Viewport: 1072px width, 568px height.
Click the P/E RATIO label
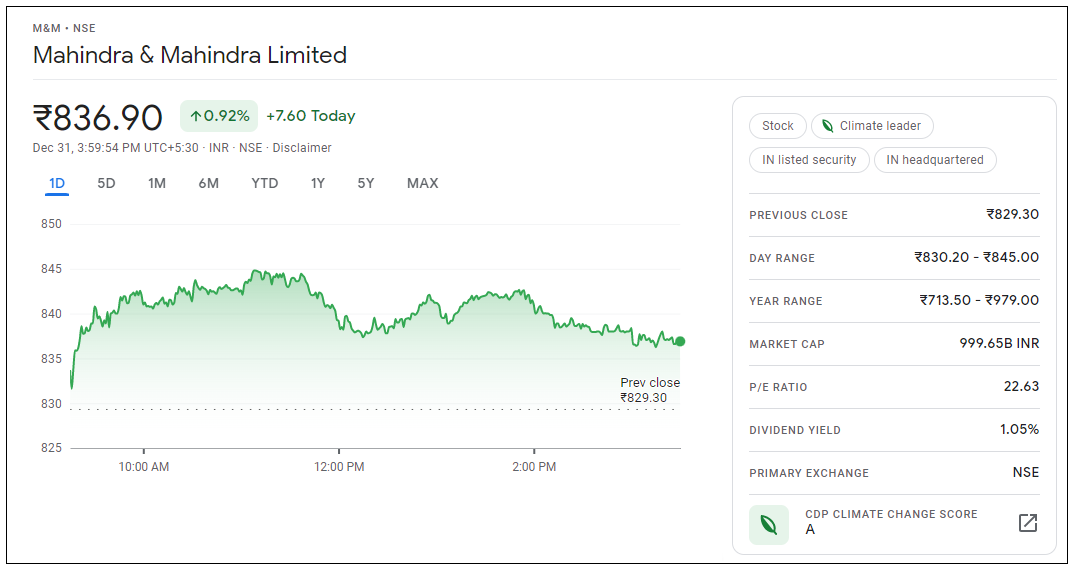click(778, 388)
